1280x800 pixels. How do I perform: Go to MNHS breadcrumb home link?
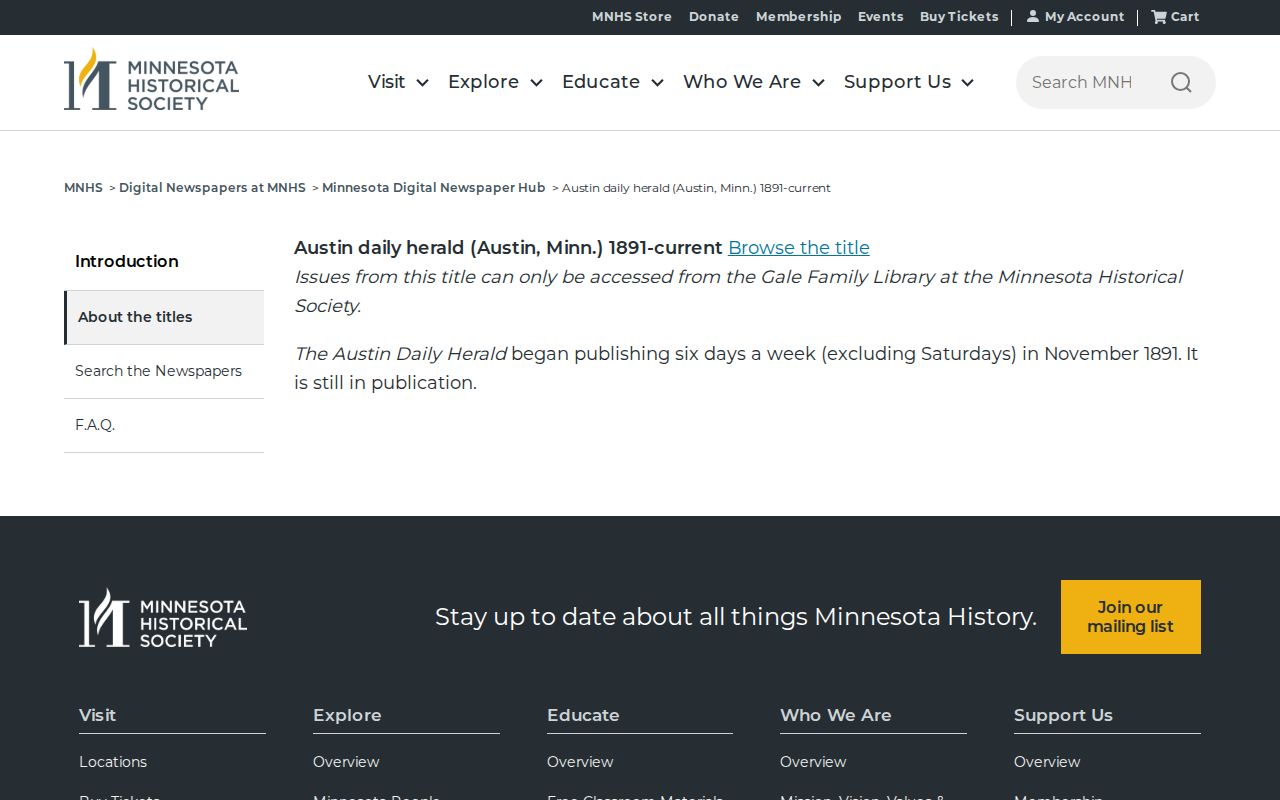click(83, 188)
